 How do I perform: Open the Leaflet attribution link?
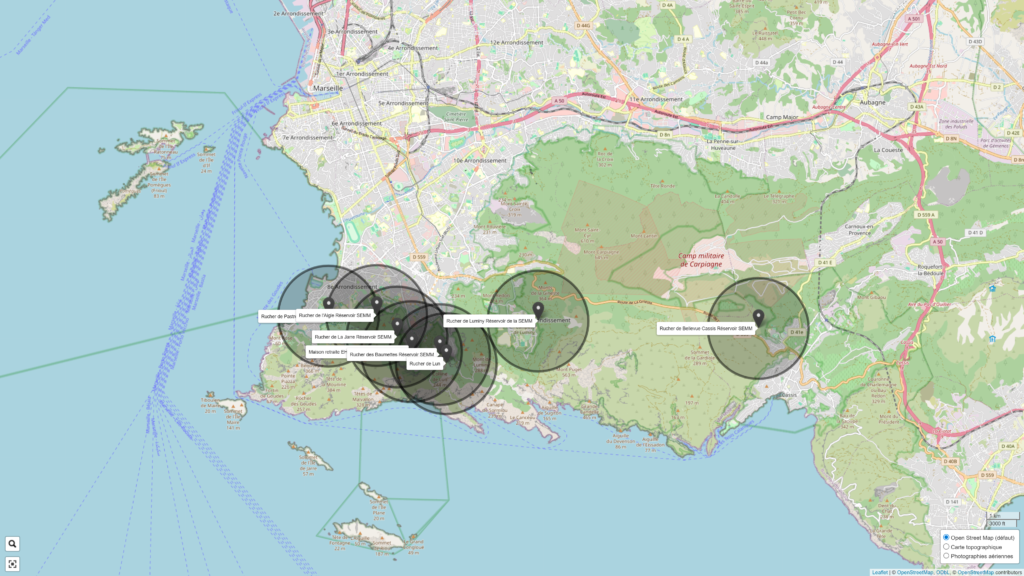pyautogui.click(x=879, y=572)
